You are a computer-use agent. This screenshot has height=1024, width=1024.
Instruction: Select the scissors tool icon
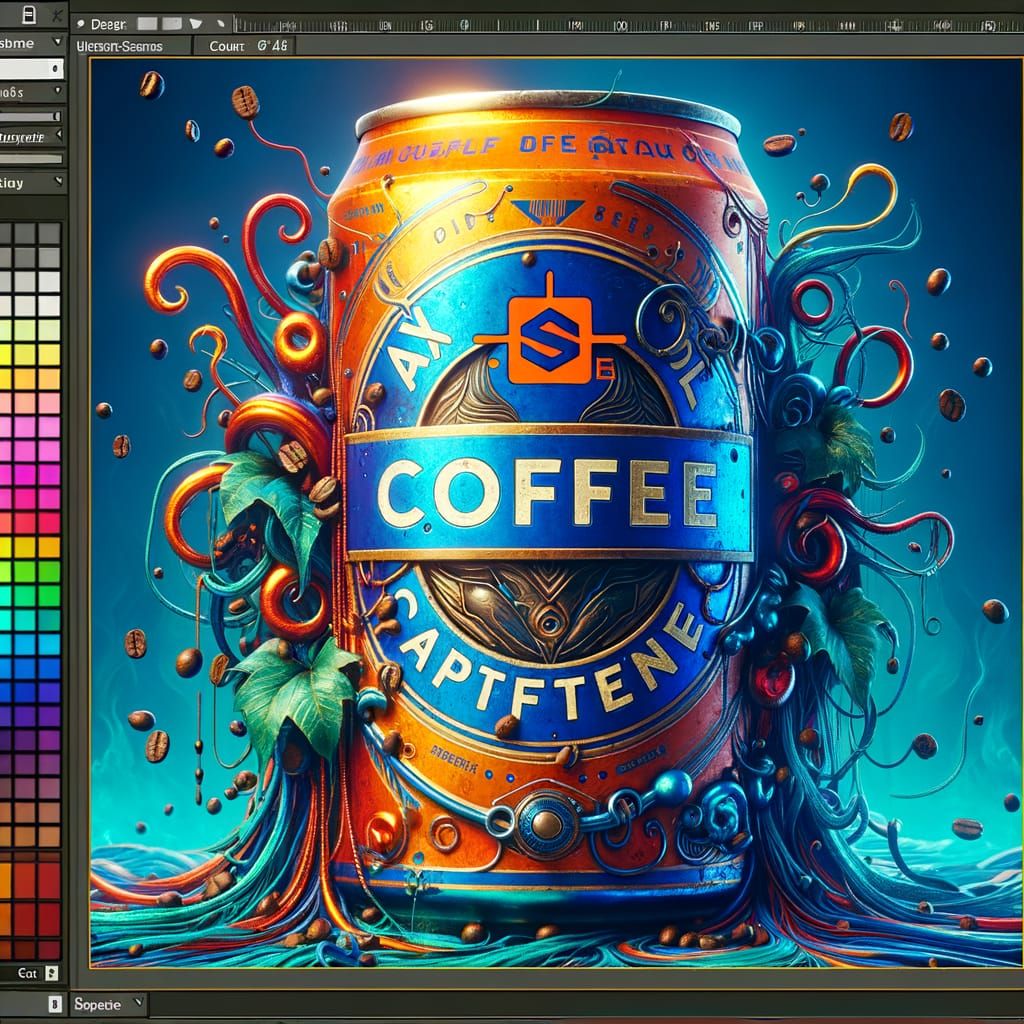pos(57,15)
